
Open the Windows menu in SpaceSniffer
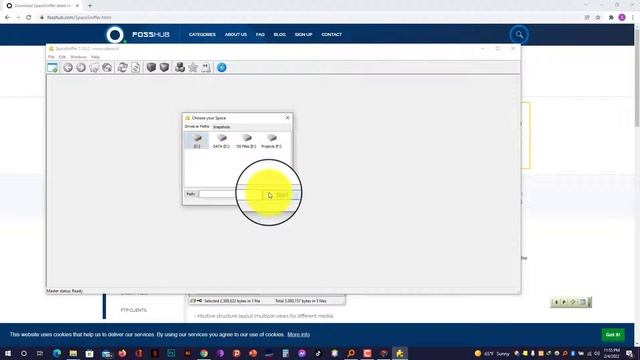78,57
